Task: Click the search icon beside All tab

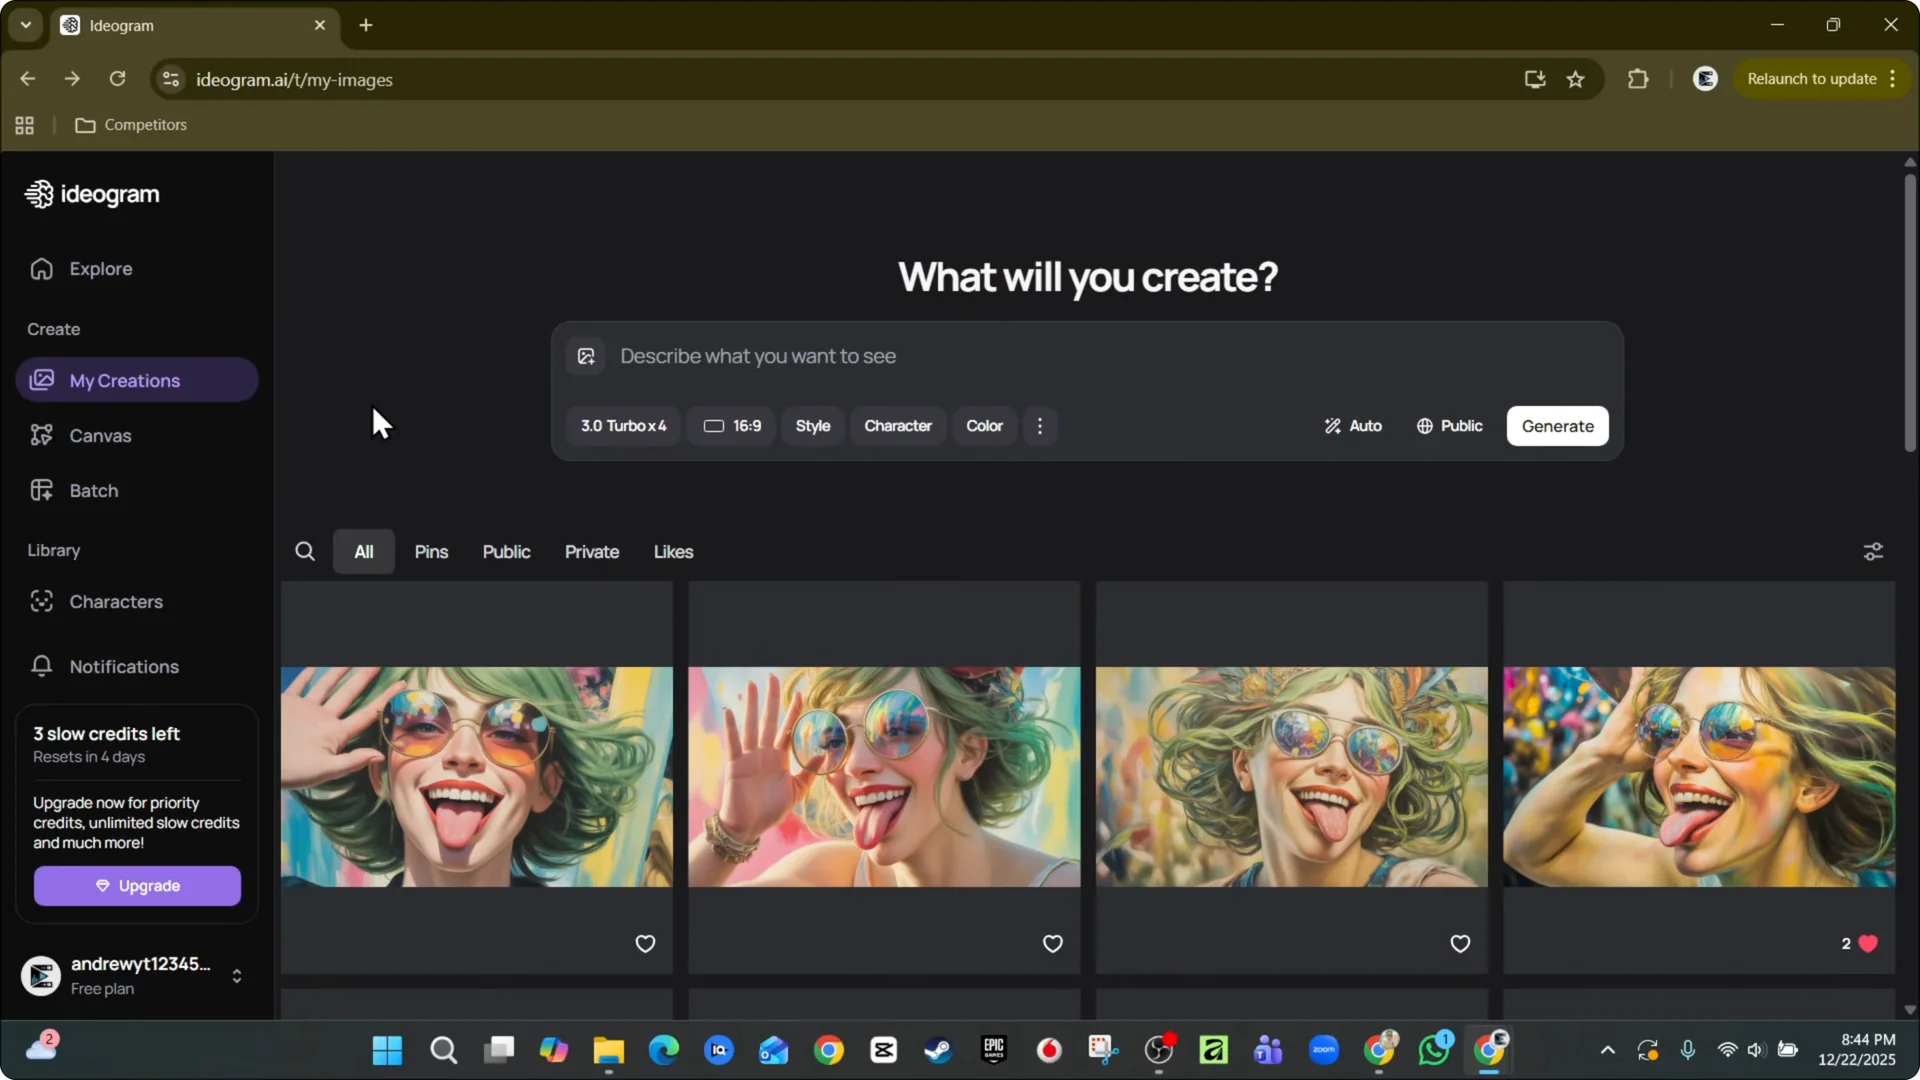Action: click(x=305, y=551)
